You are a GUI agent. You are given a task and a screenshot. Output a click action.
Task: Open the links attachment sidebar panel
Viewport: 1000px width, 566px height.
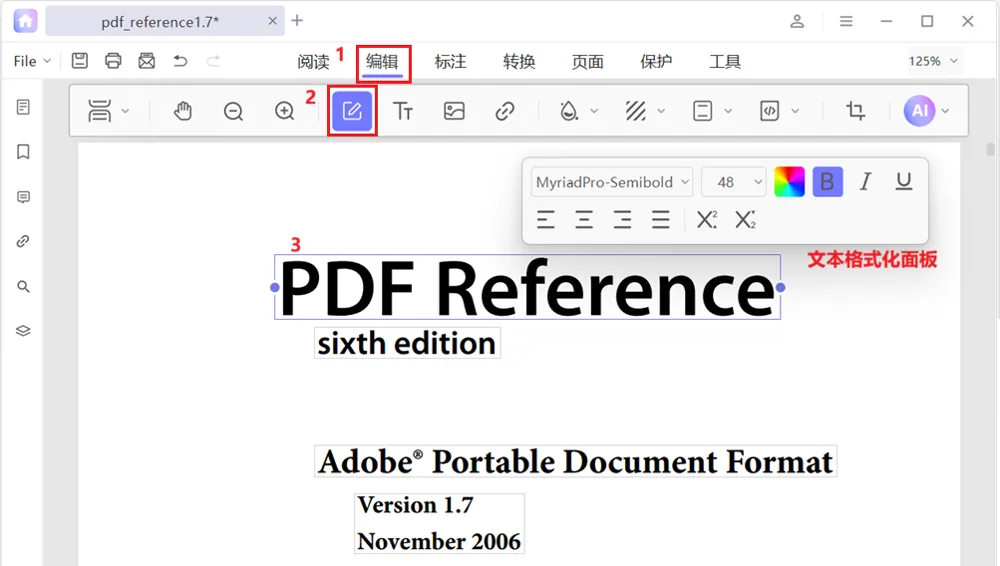pyautogui.click(x=23, y=241)
